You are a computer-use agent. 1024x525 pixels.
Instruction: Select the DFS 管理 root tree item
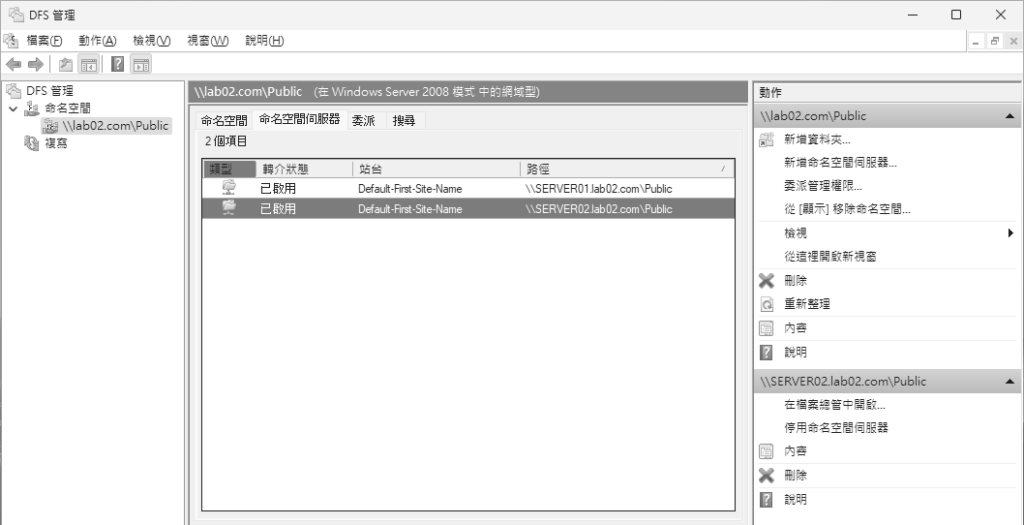[x=50, y=91]
